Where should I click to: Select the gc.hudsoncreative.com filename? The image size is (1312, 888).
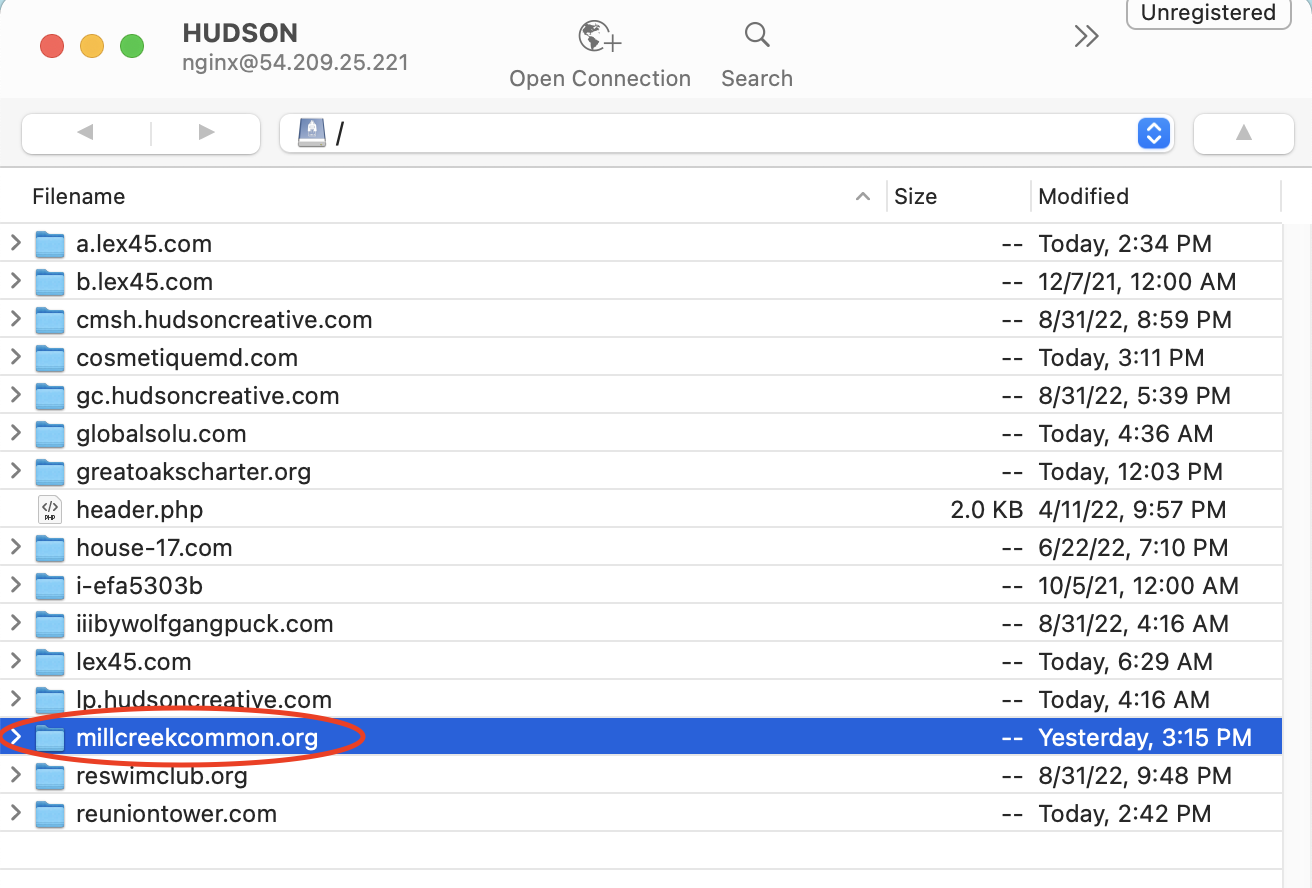click(x=208, y=395)
